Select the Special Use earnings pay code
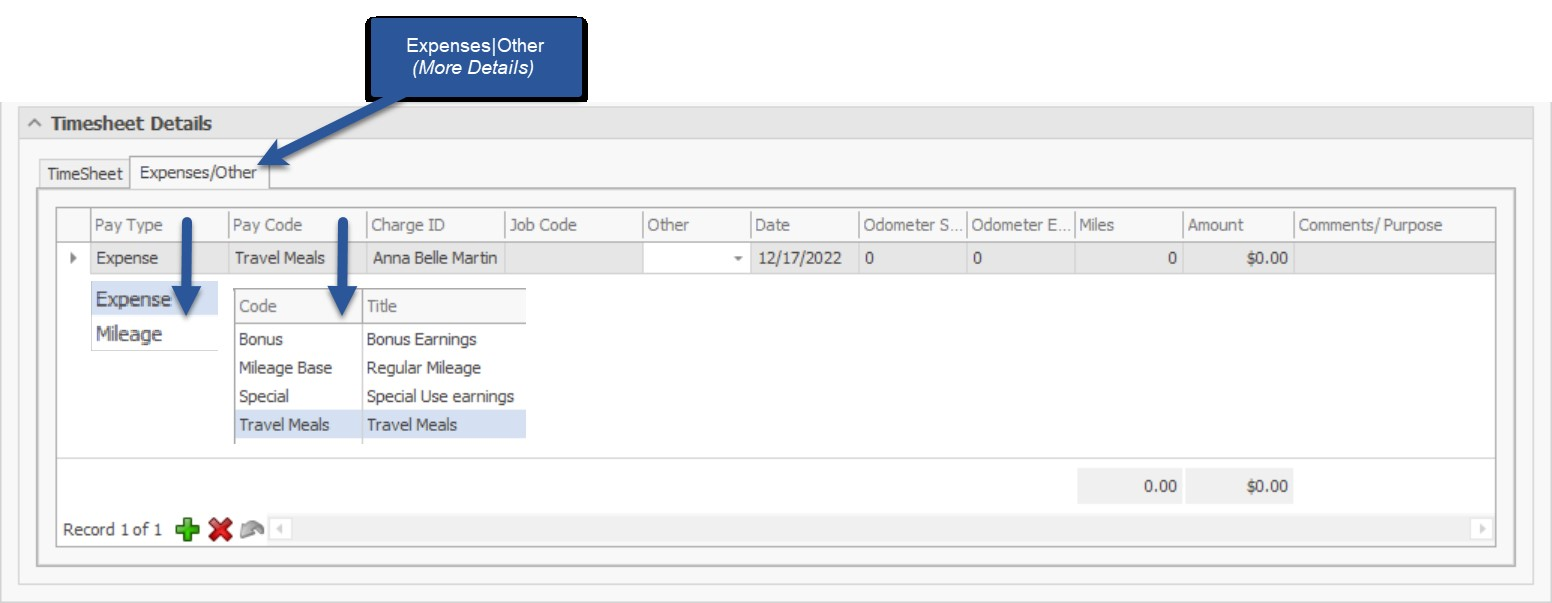This screenshot has width=1552, height=603. click(x=440, y=396)
